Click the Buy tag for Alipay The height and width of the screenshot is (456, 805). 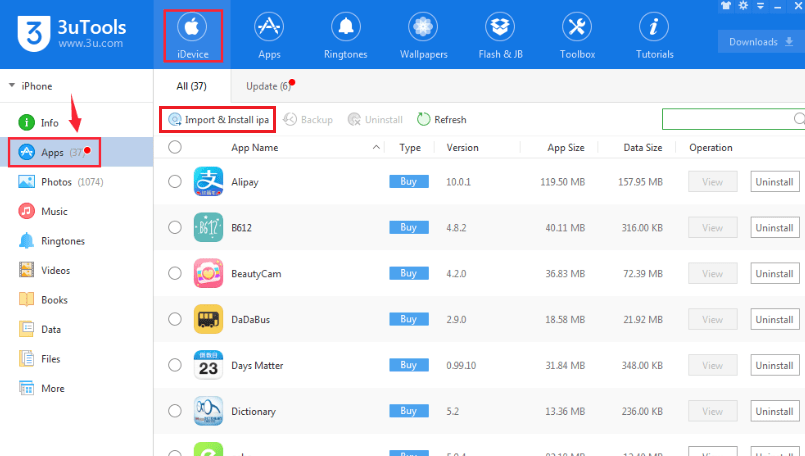pos(409,182)
